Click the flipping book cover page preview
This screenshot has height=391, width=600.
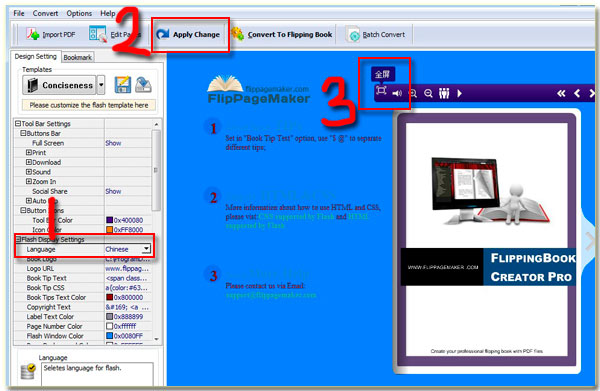pos(487,240)
